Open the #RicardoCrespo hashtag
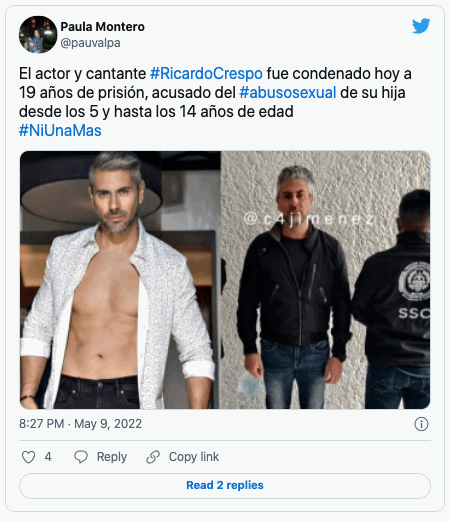The width and height of the screenshot is (449, 521). [x=206, y=74]
